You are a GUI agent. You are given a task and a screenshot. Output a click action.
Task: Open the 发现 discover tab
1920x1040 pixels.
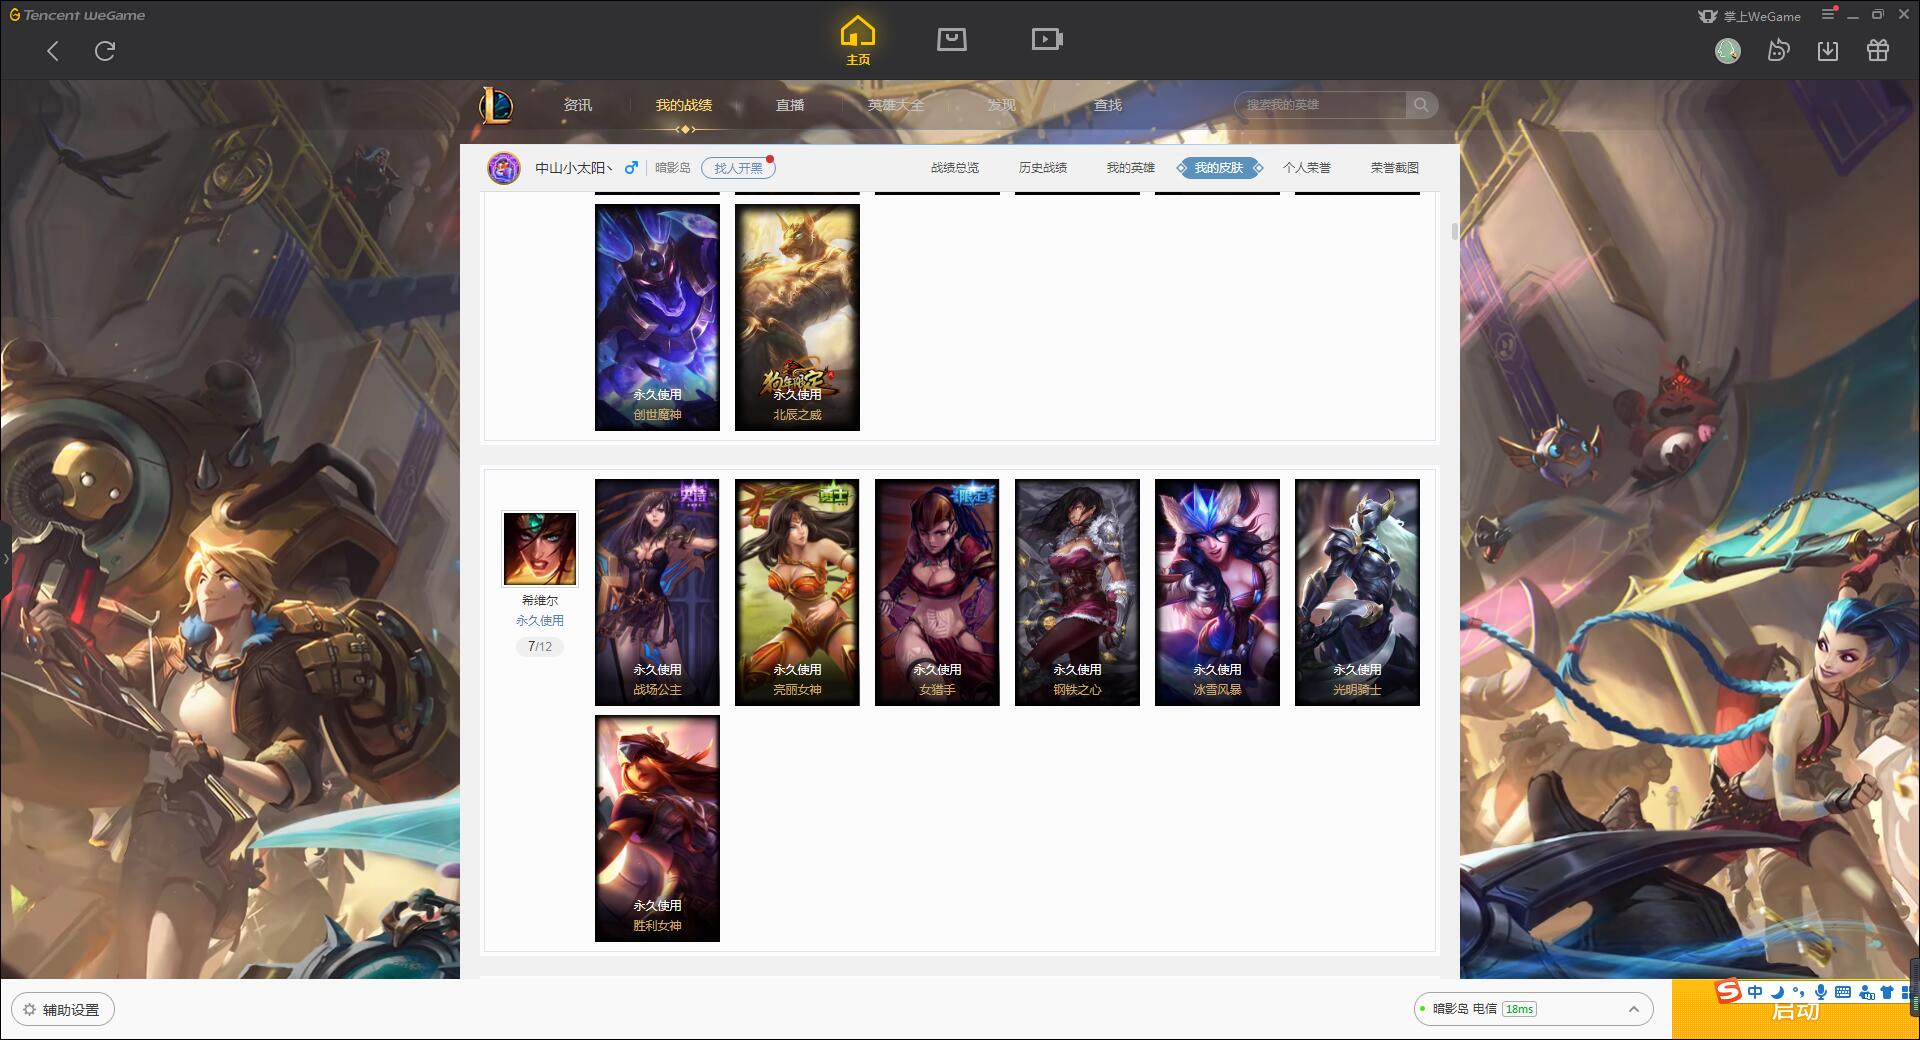[1002, 105]
